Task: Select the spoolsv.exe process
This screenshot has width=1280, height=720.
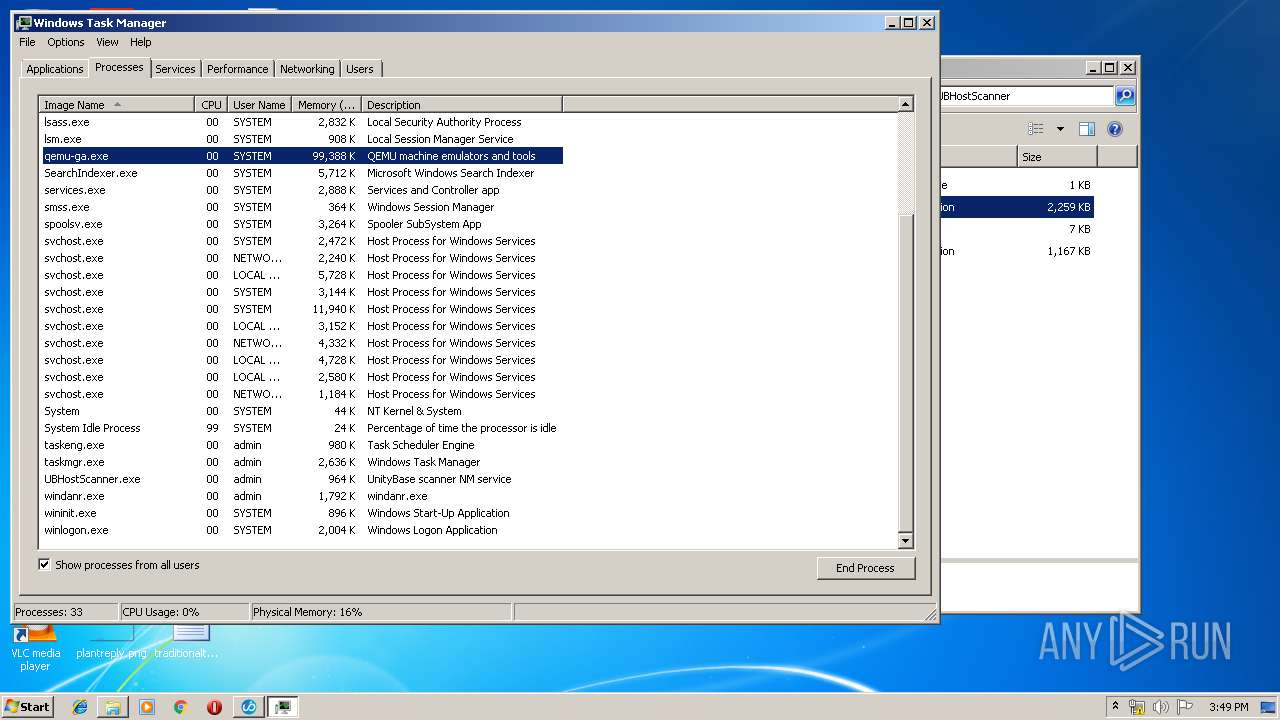Action: pyautogui.click(x=301, y=224)
